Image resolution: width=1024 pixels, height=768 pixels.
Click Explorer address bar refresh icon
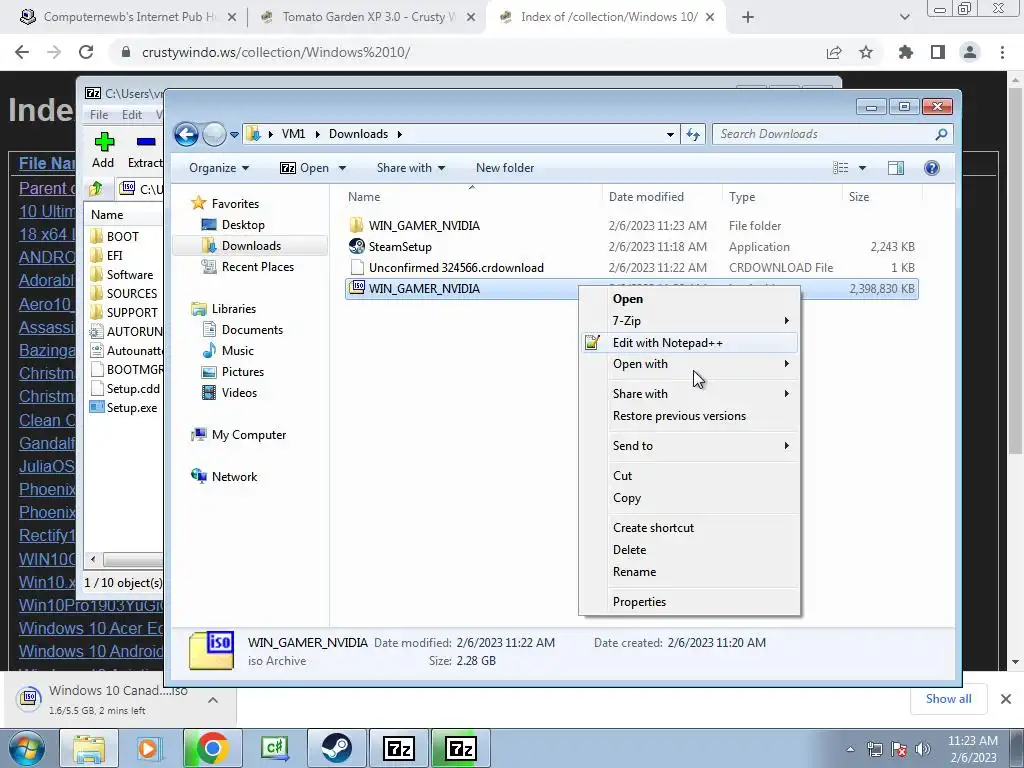point(693,135)
